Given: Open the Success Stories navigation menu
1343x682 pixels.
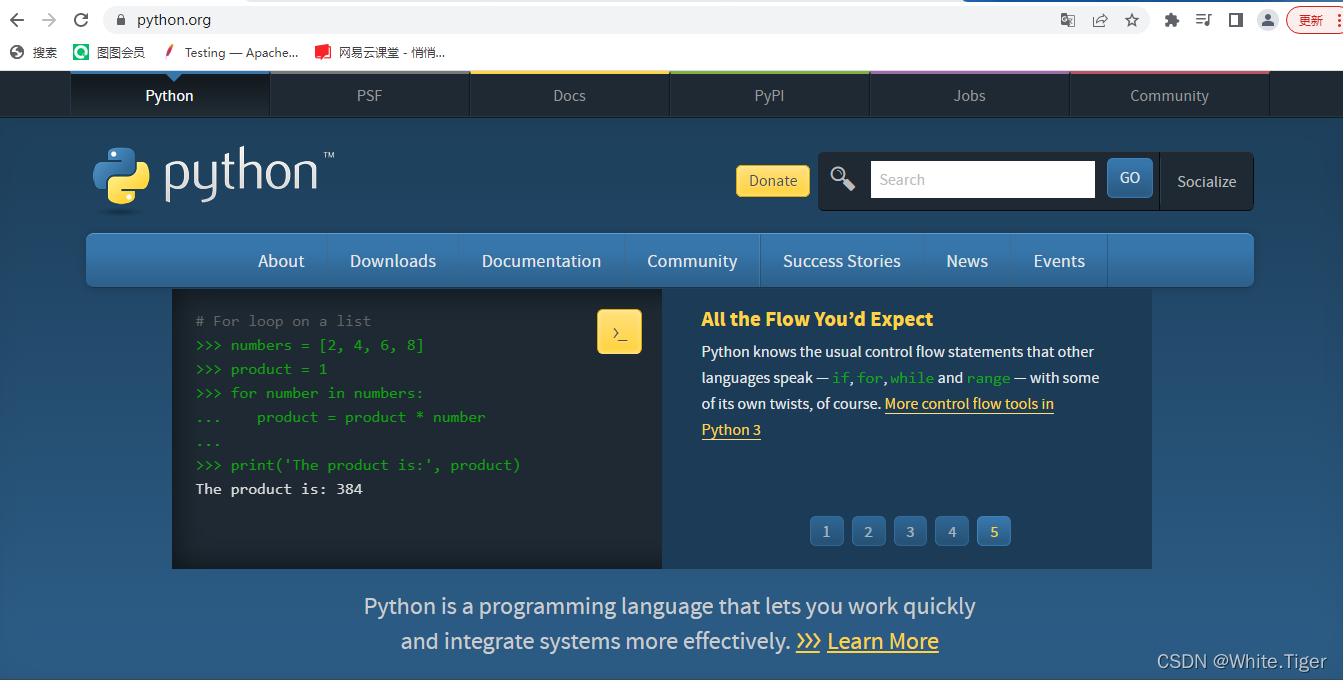Looking at the screenshot, I should (x=842, y=261).
